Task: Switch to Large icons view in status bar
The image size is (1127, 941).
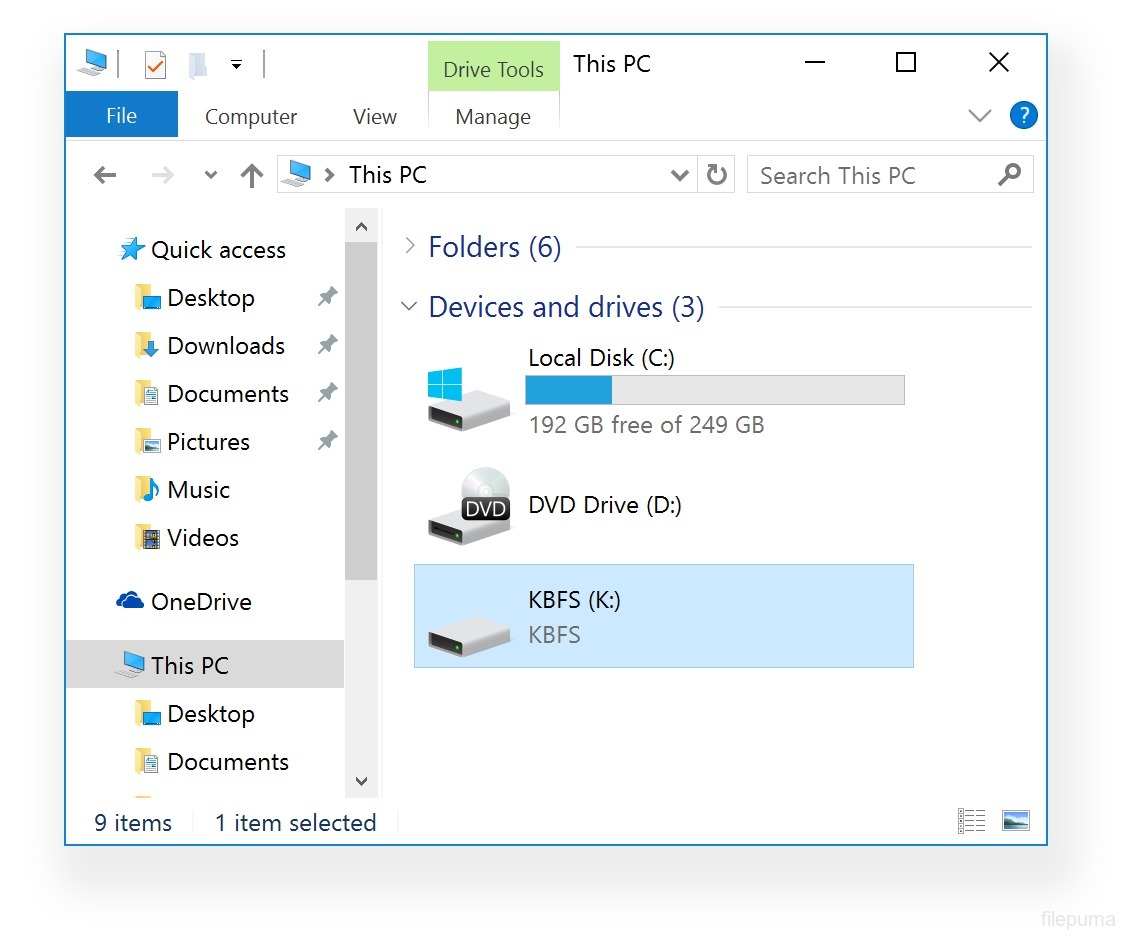Action: (1016, 821)
